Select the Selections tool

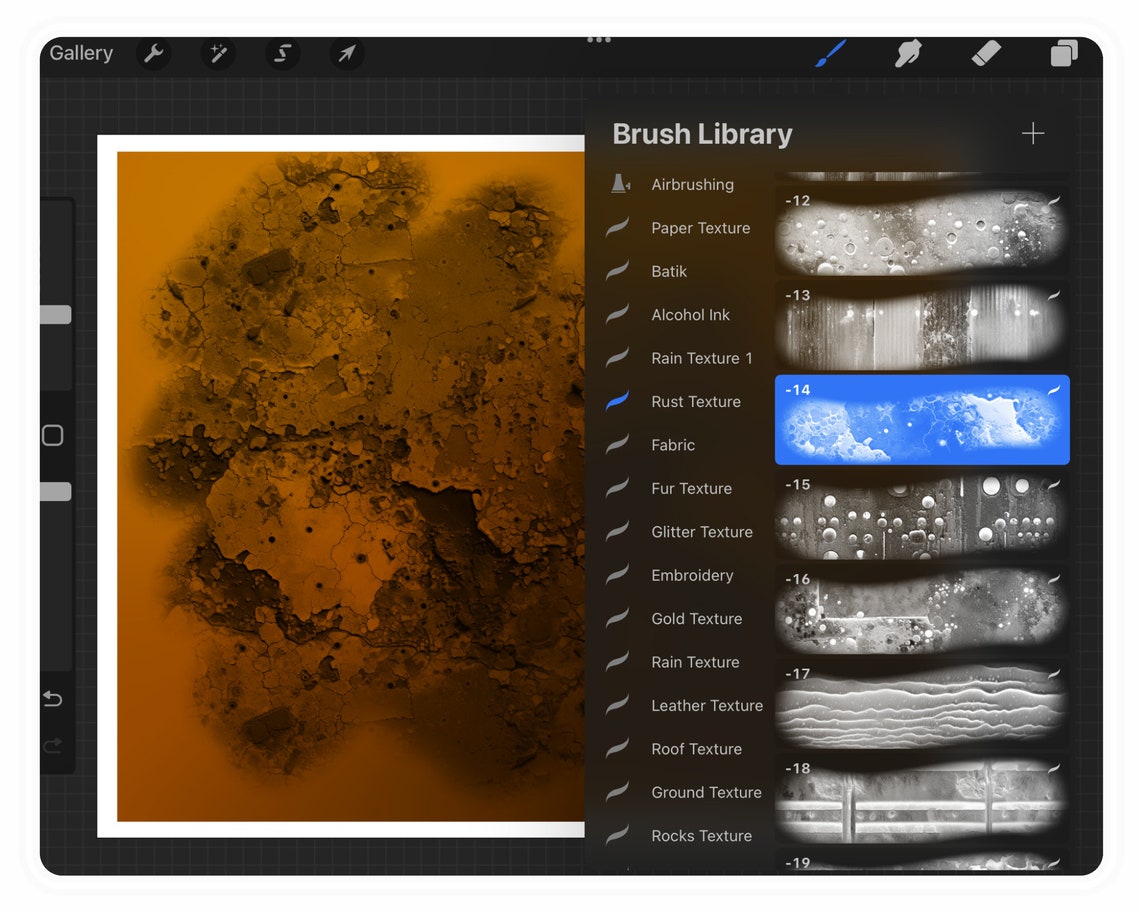(282, 54)
